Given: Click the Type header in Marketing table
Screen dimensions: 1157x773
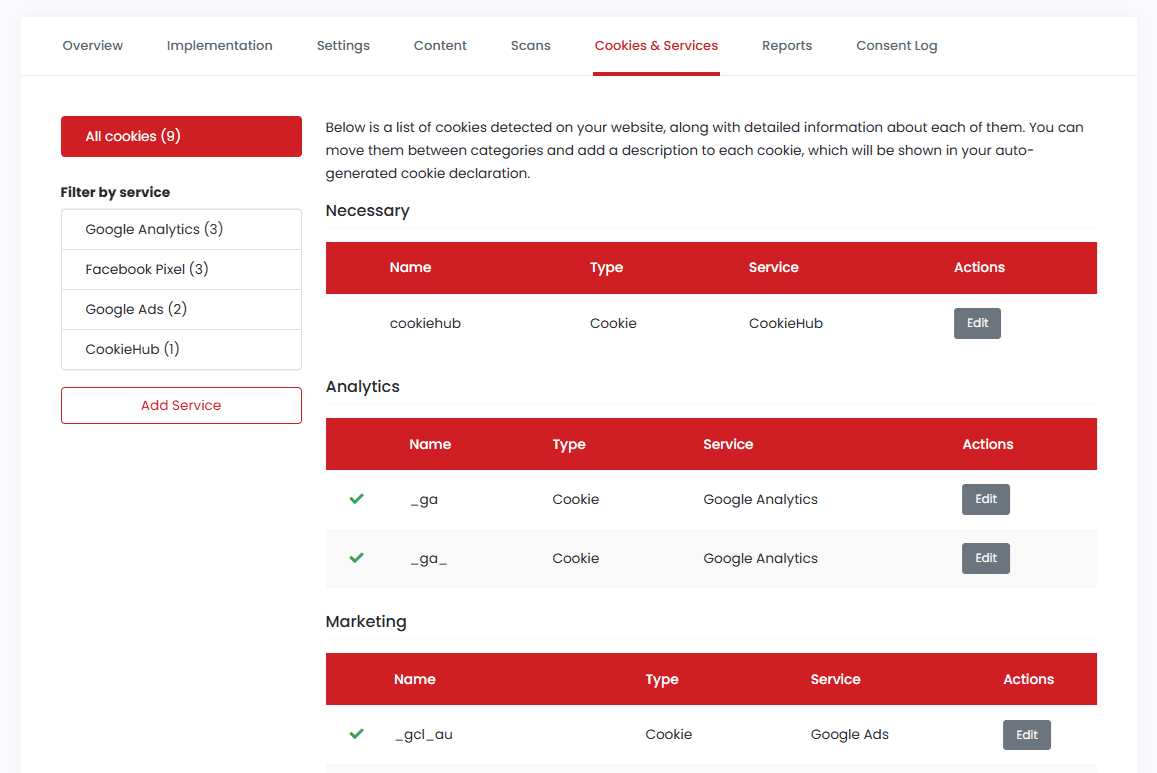Looking at the screenshot, I should pos(662,679).
